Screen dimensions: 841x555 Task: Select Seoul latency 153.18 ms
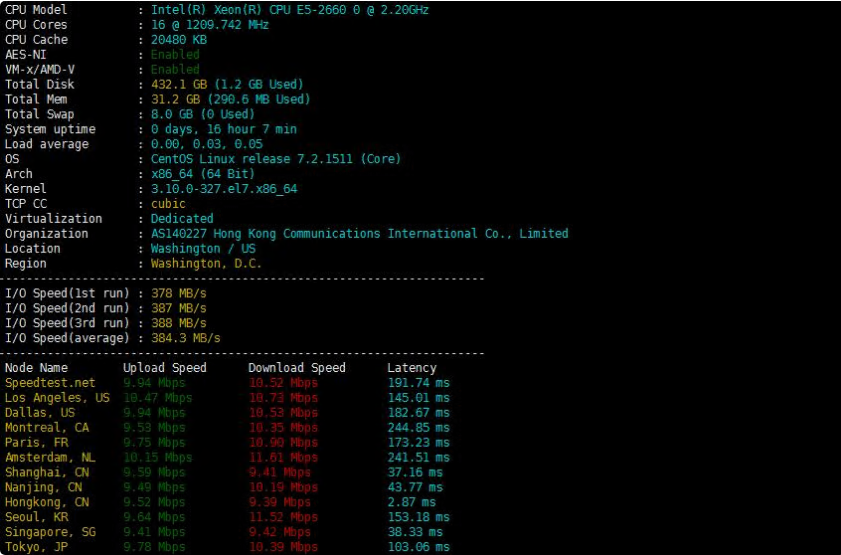point(418,517)
